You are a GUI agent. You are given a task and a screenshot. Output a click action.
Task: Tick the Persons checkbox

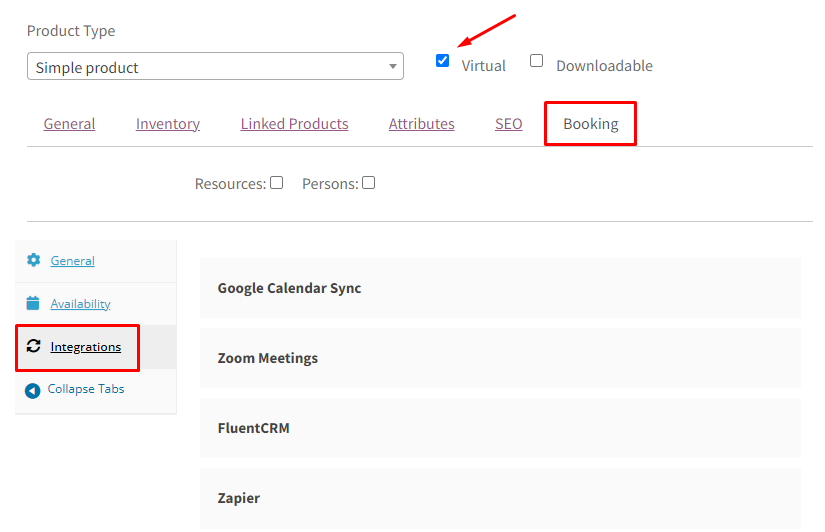point(369,183)
